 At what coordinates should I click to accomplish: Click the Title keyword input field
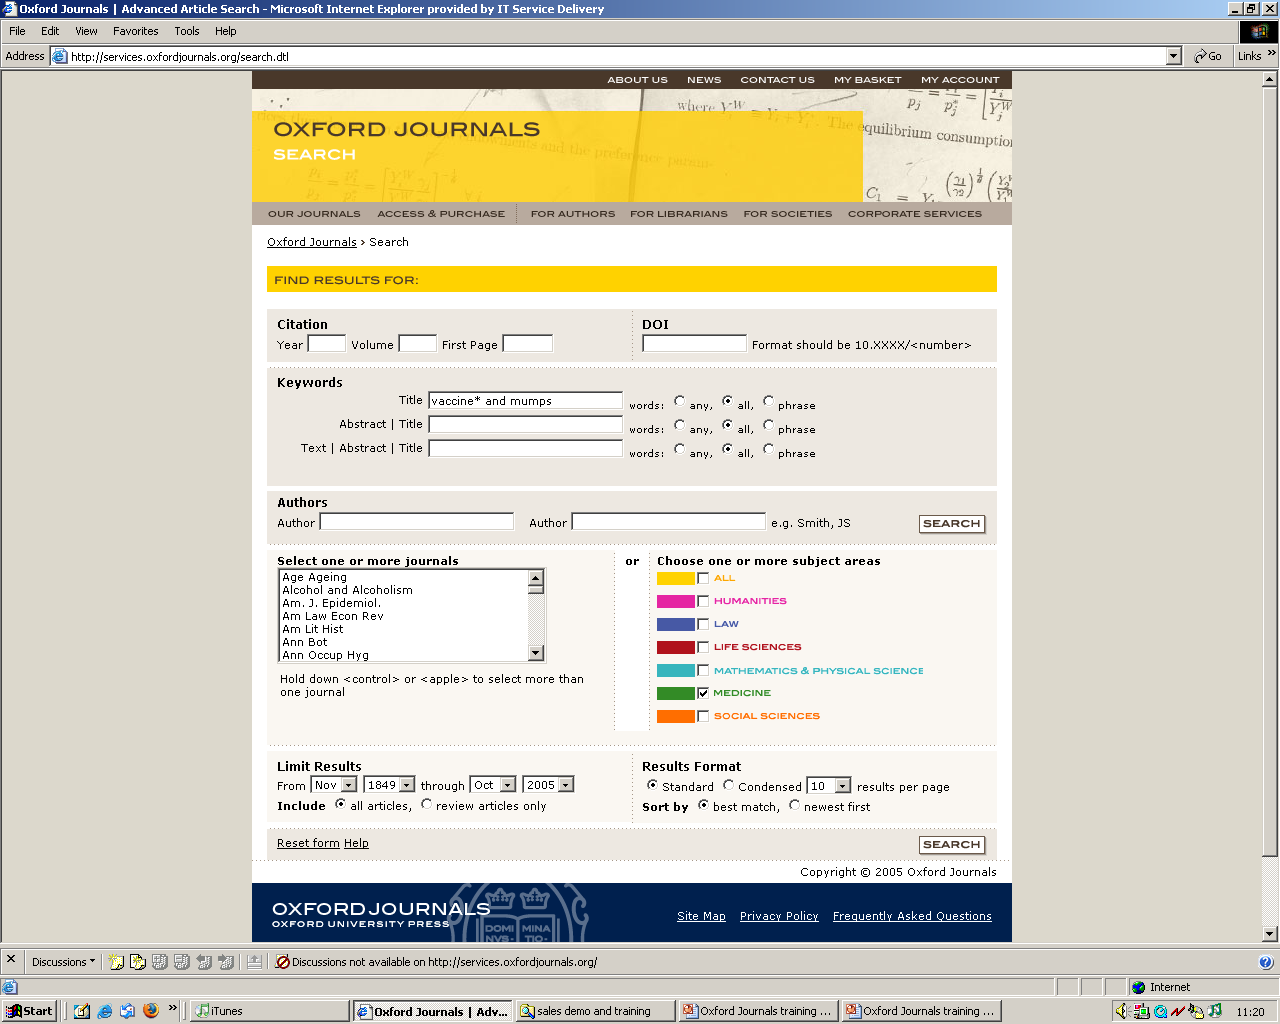525,400
